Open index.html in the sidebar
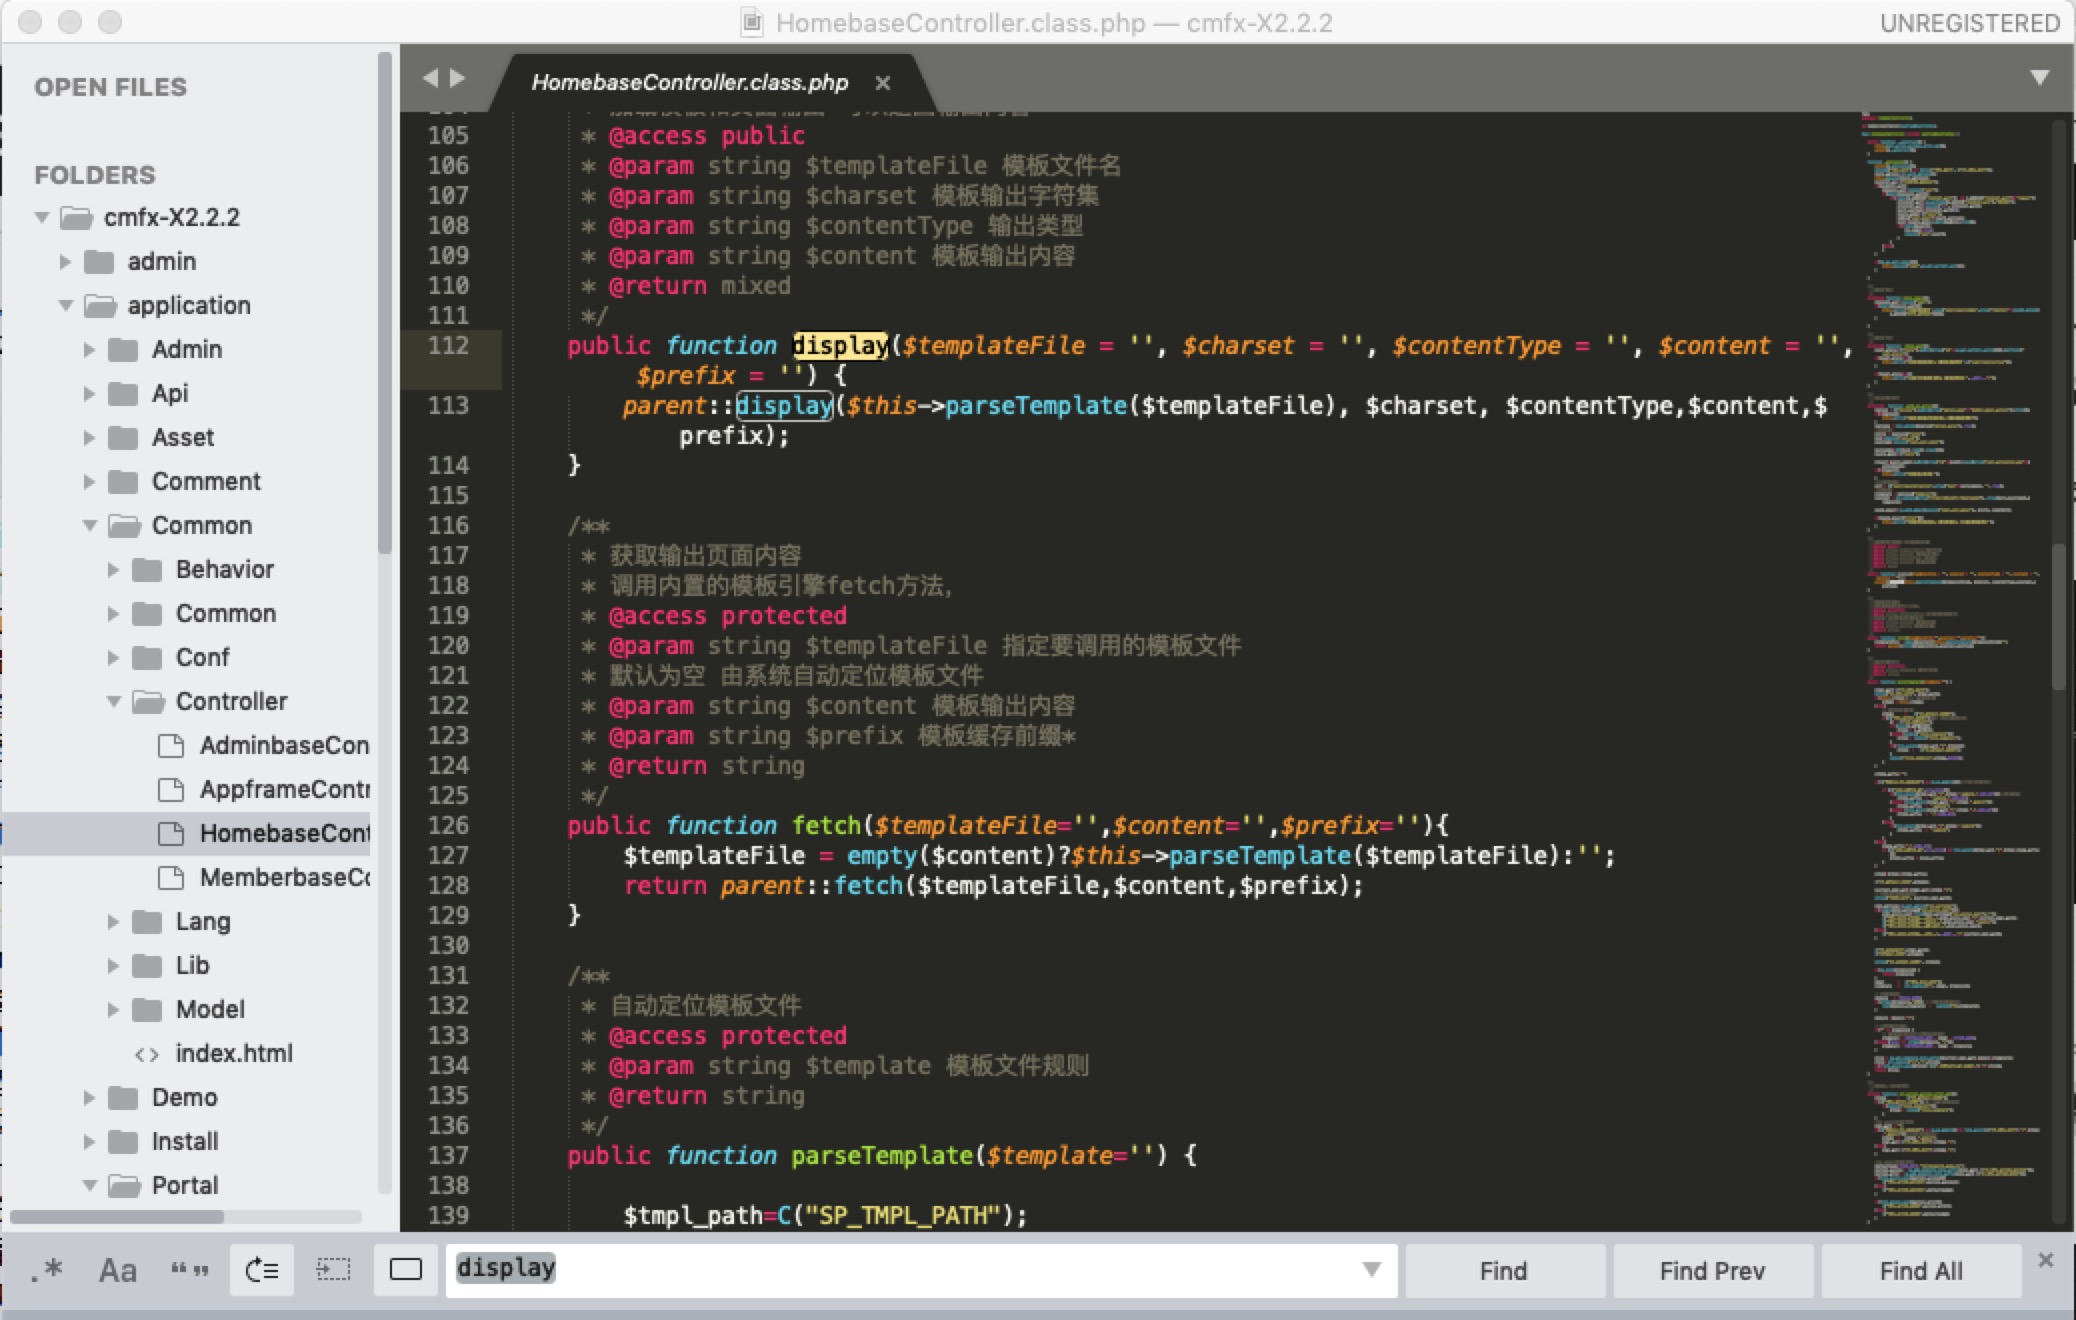The image size is (2076, 1320). pos(234,1053)
